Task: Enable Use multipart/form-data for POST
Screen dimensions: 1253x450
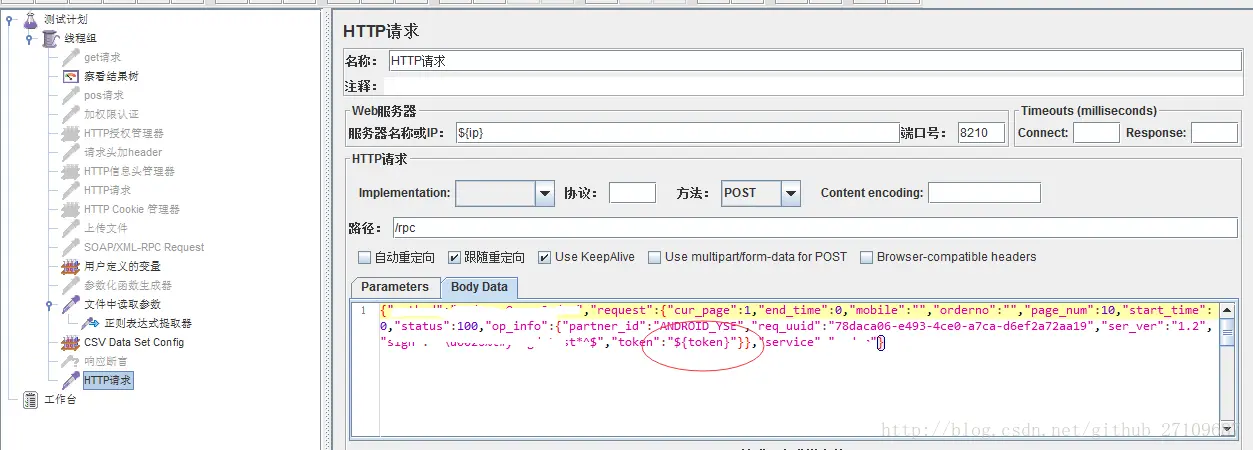Action: (655, 257)
